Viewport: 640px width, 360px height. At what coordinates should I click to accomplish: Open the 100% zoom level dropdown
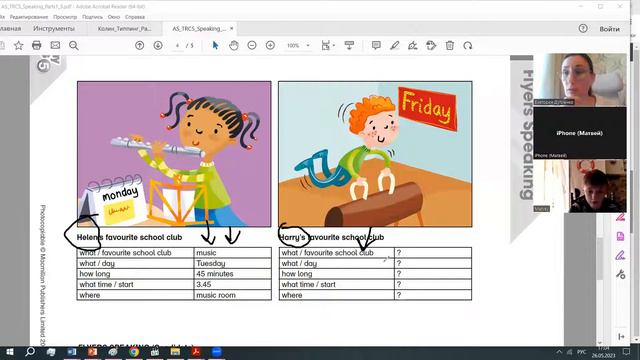298,46
